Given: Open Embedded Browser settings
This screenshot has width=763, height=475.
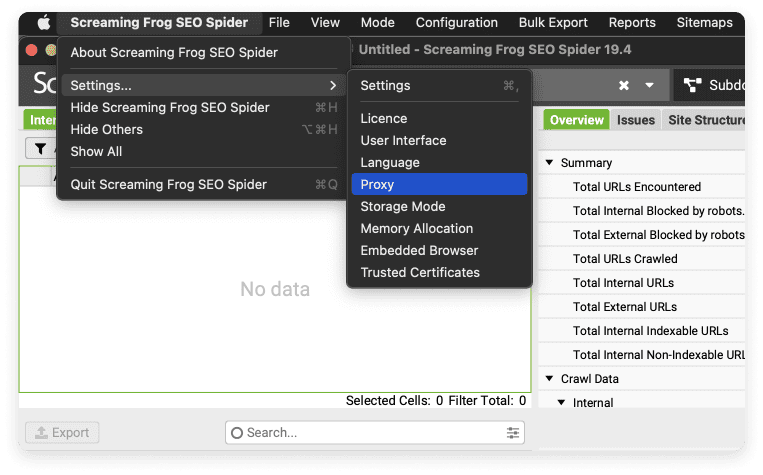Looking at the screenshot, I should [439, 250].
